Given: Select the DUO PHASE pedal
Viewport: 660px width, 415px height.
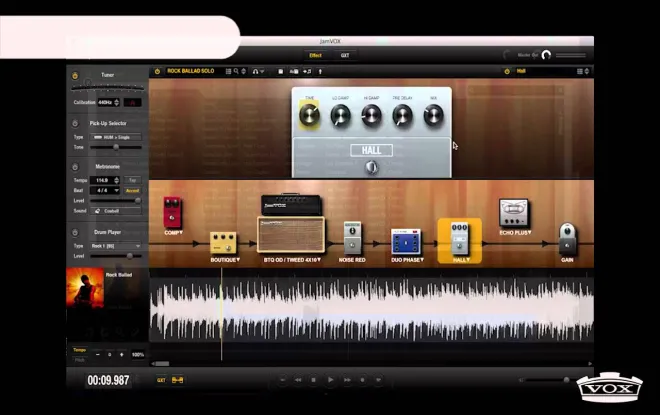Looking at the screenshot, I should pos(406,242).
